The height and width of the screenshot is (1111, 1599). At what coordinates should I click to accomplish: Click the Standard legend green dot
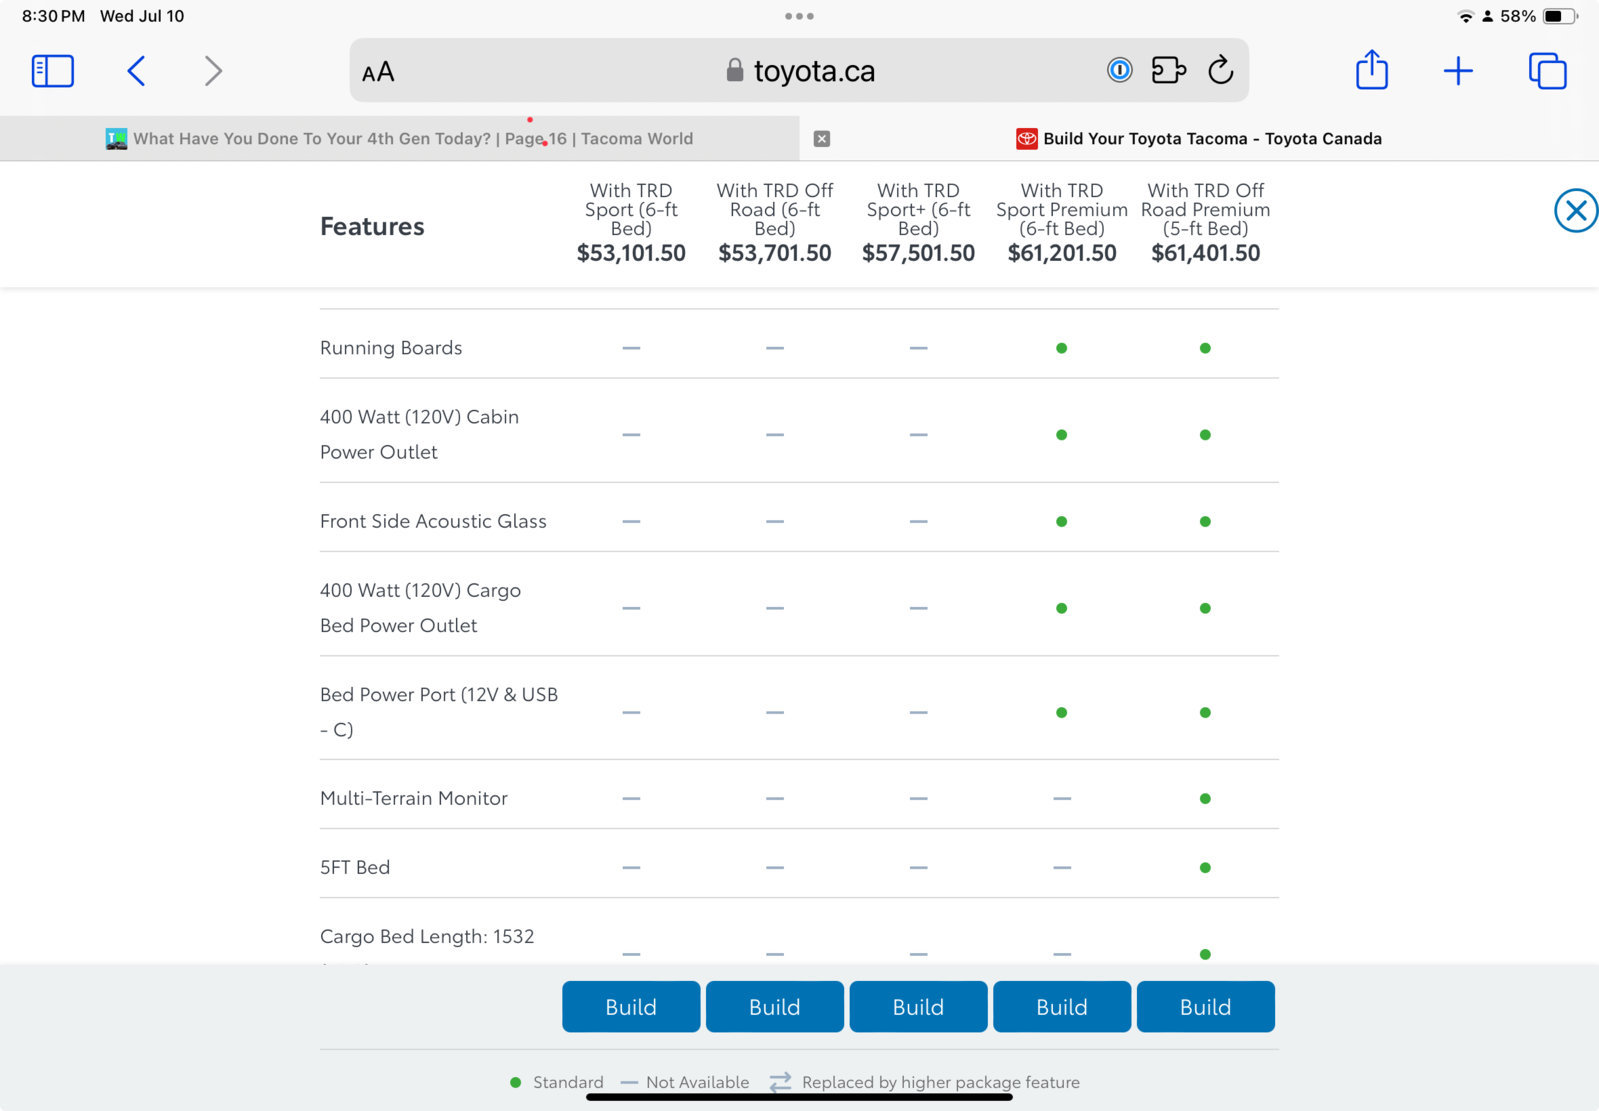516,1082
